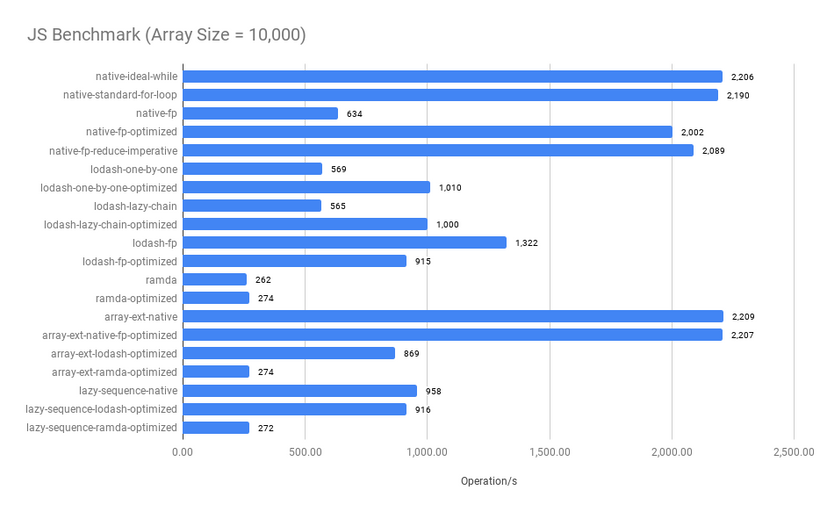Select the 2,500.00 axis tick label

[794, 452]
